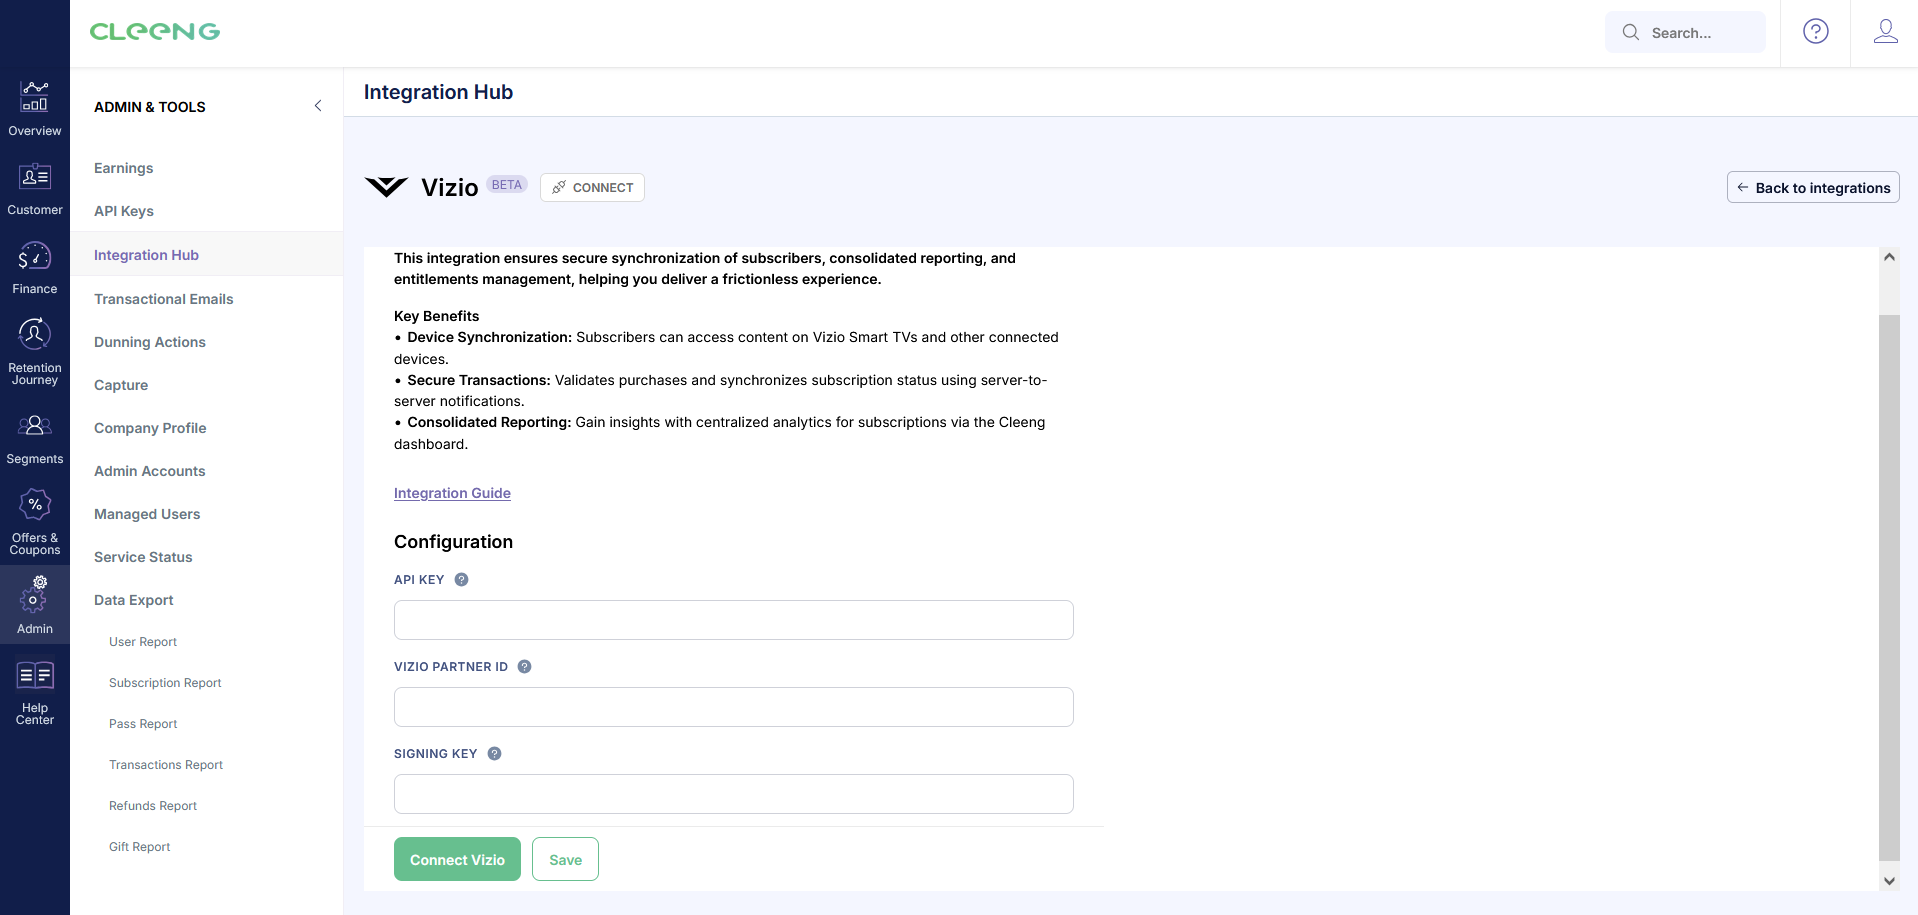Expand Data Export menu item
The height and width of the screenshot is (915, 1918).
click(134, 600)
